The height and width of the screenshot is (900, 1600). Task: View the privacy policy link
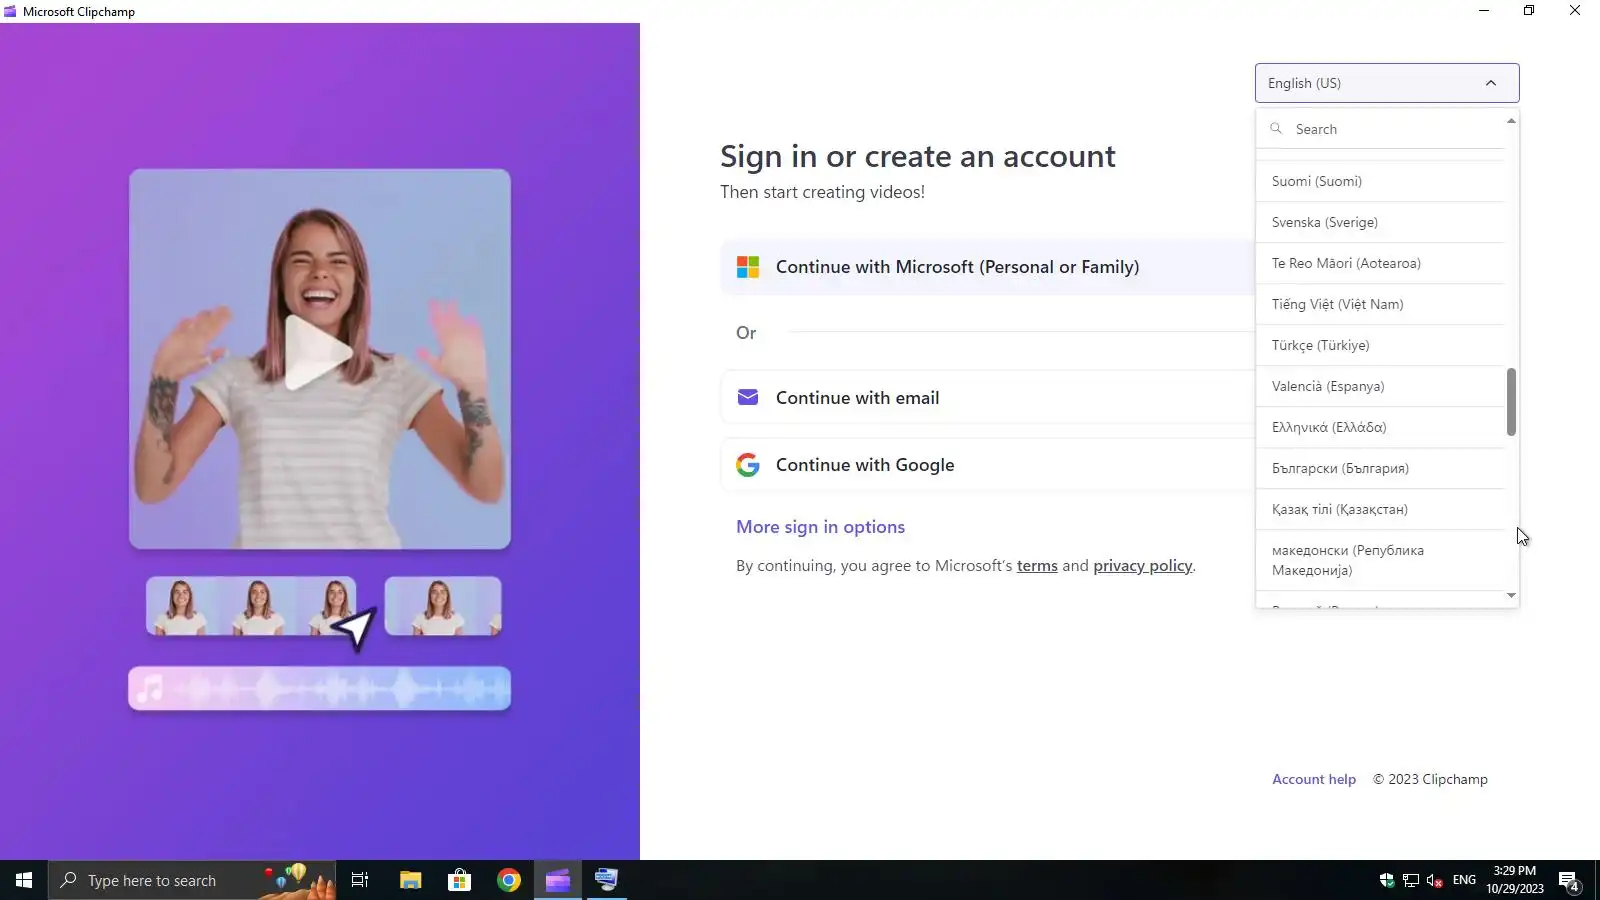pos(1143,566)
